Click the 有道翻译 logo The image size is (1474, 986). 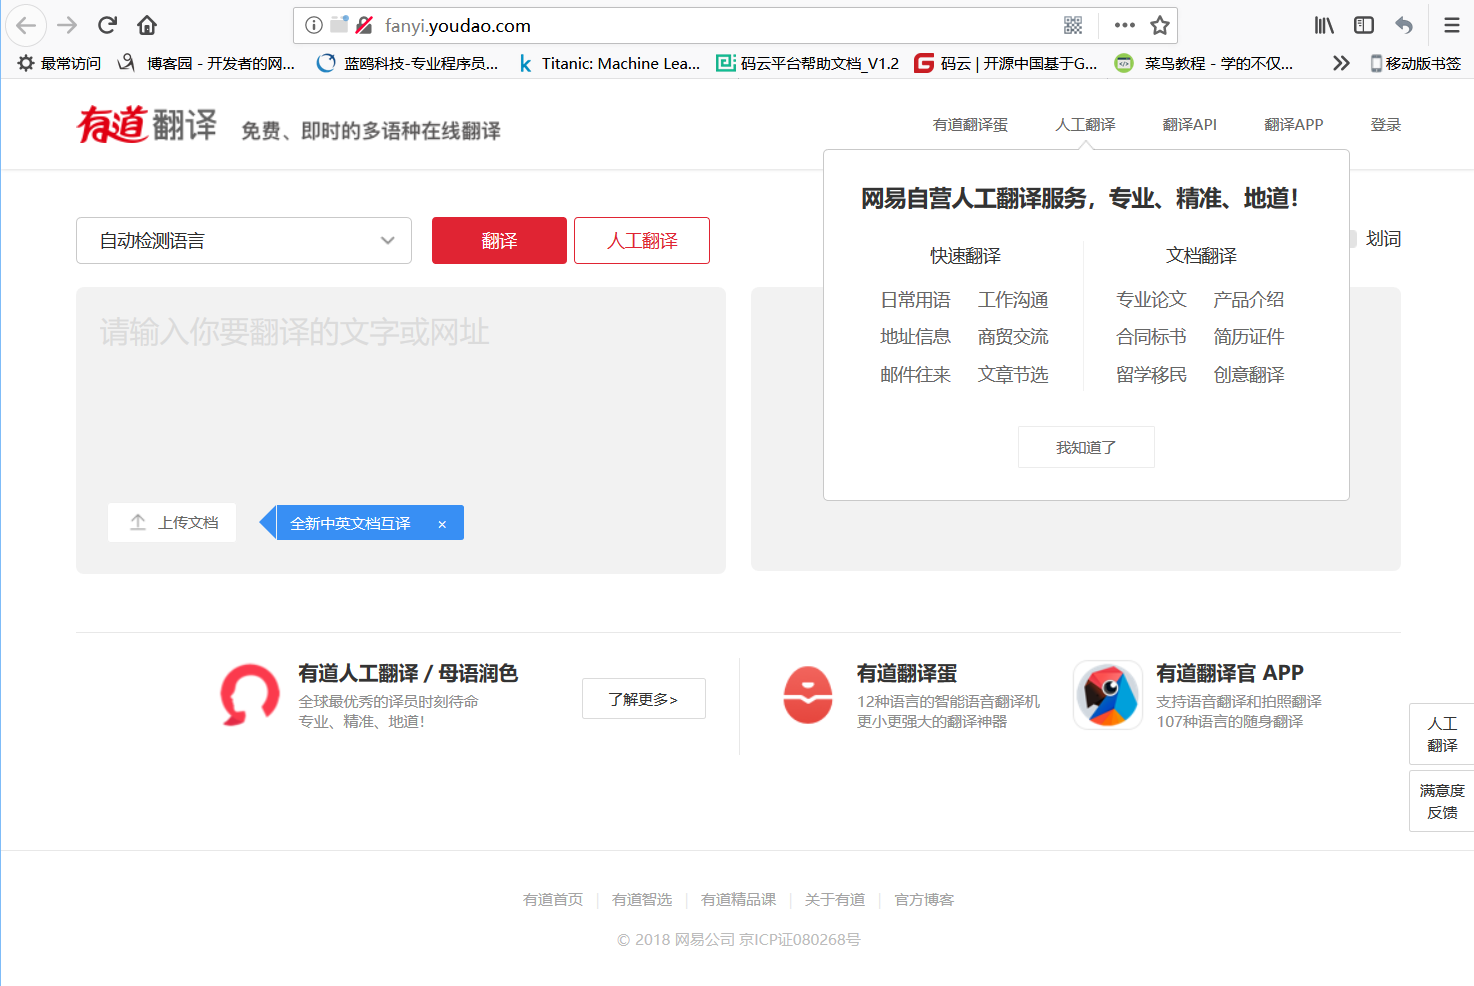pos(147,125)
